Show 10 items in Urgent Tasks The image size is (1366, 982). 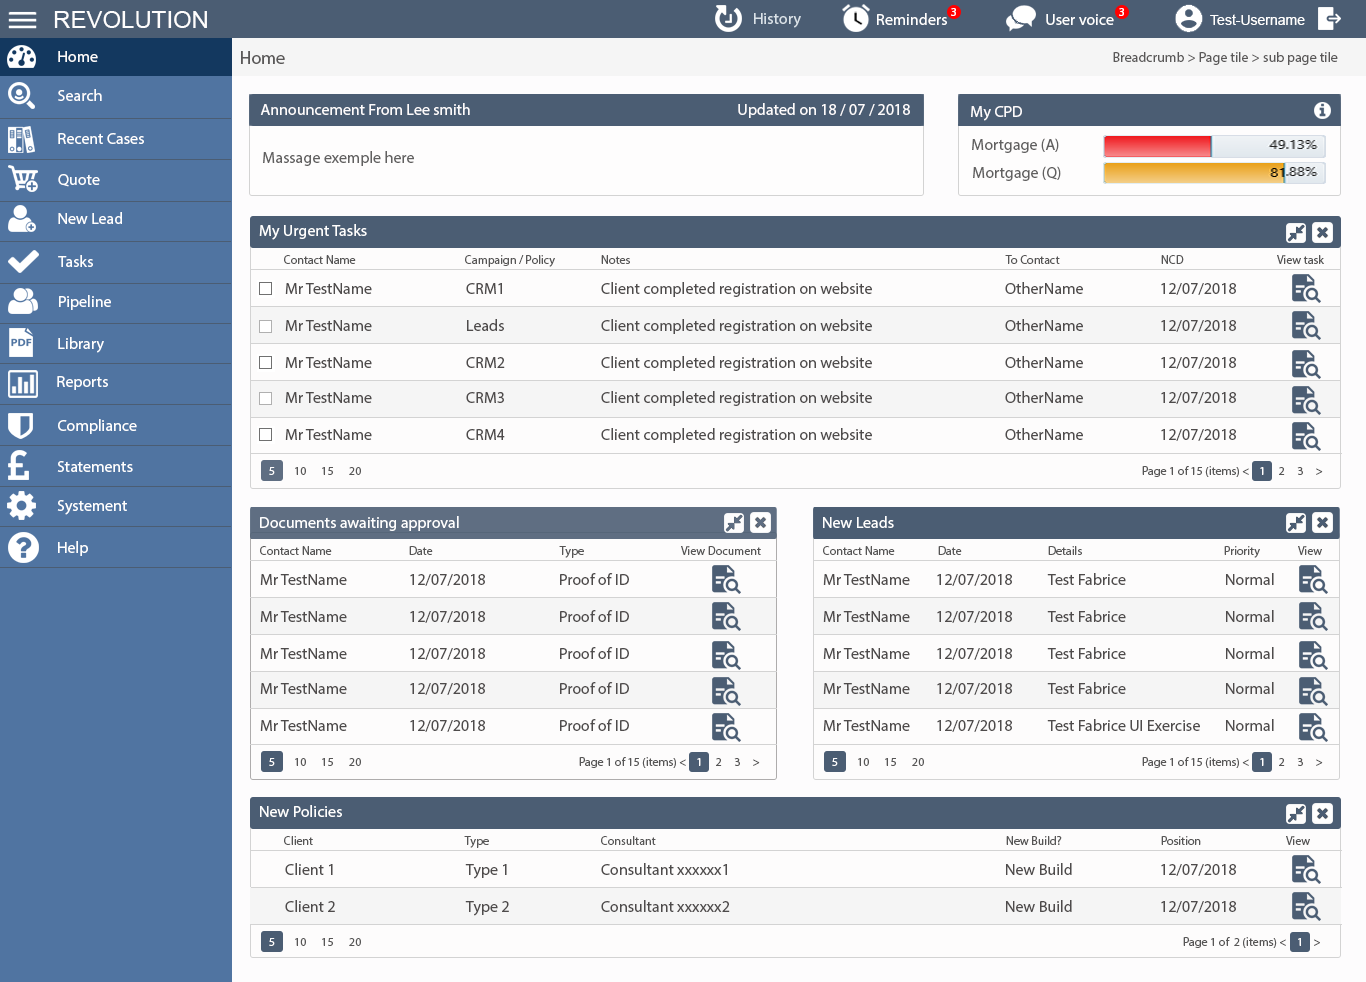[x=300, y=471]
